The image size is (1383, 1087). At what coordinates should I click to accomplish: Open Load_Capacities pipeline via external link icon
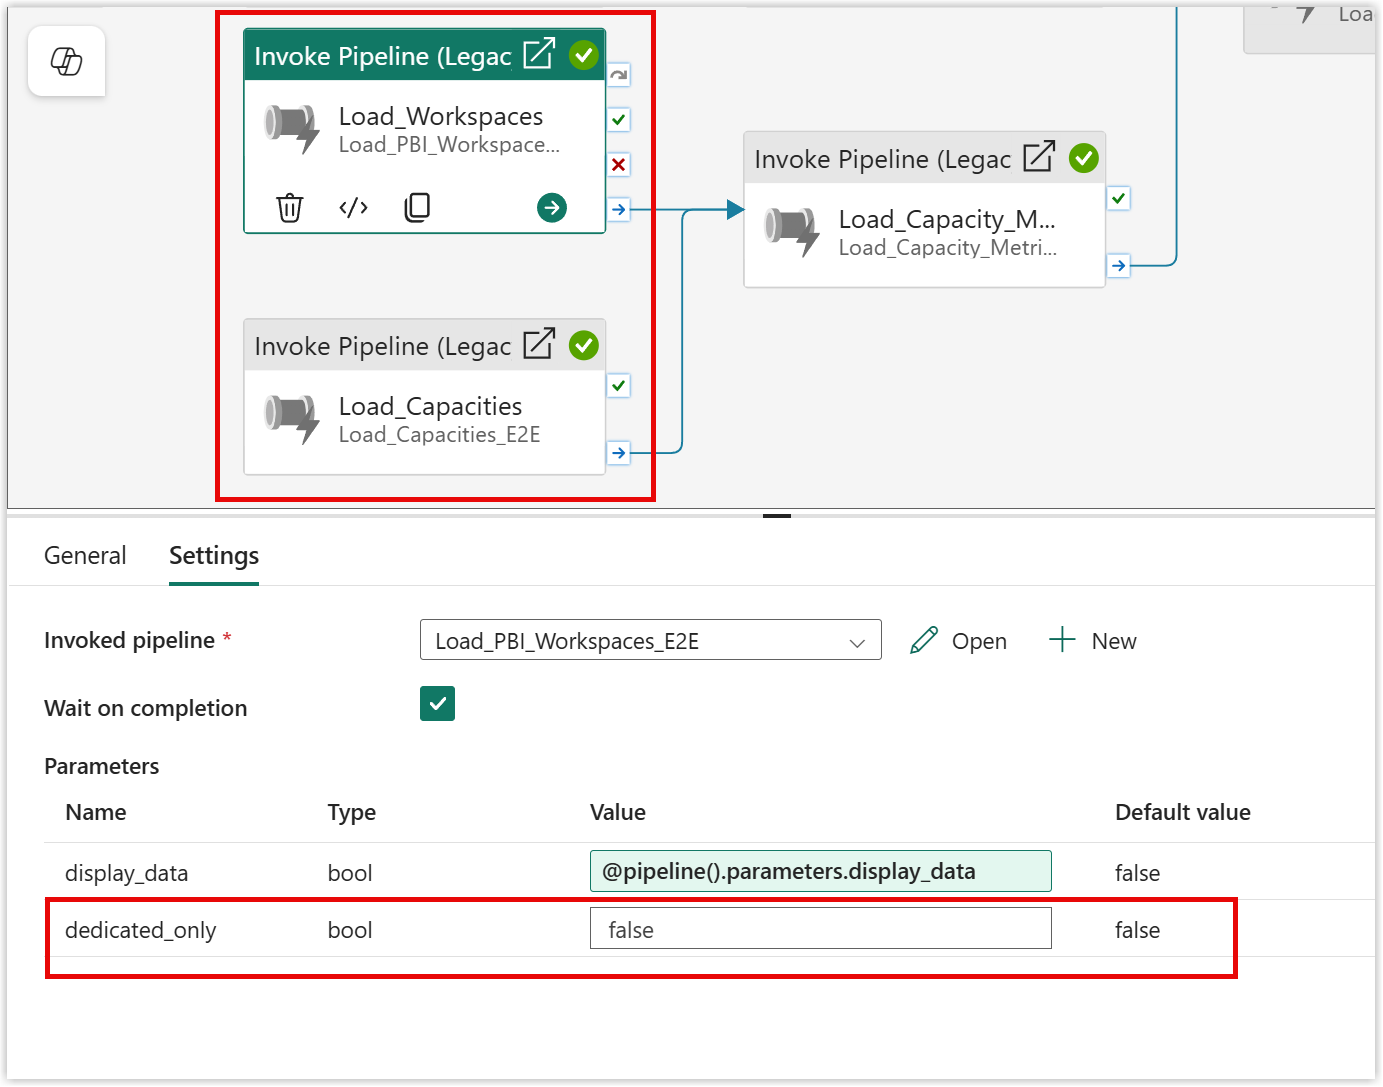(539, 344)
